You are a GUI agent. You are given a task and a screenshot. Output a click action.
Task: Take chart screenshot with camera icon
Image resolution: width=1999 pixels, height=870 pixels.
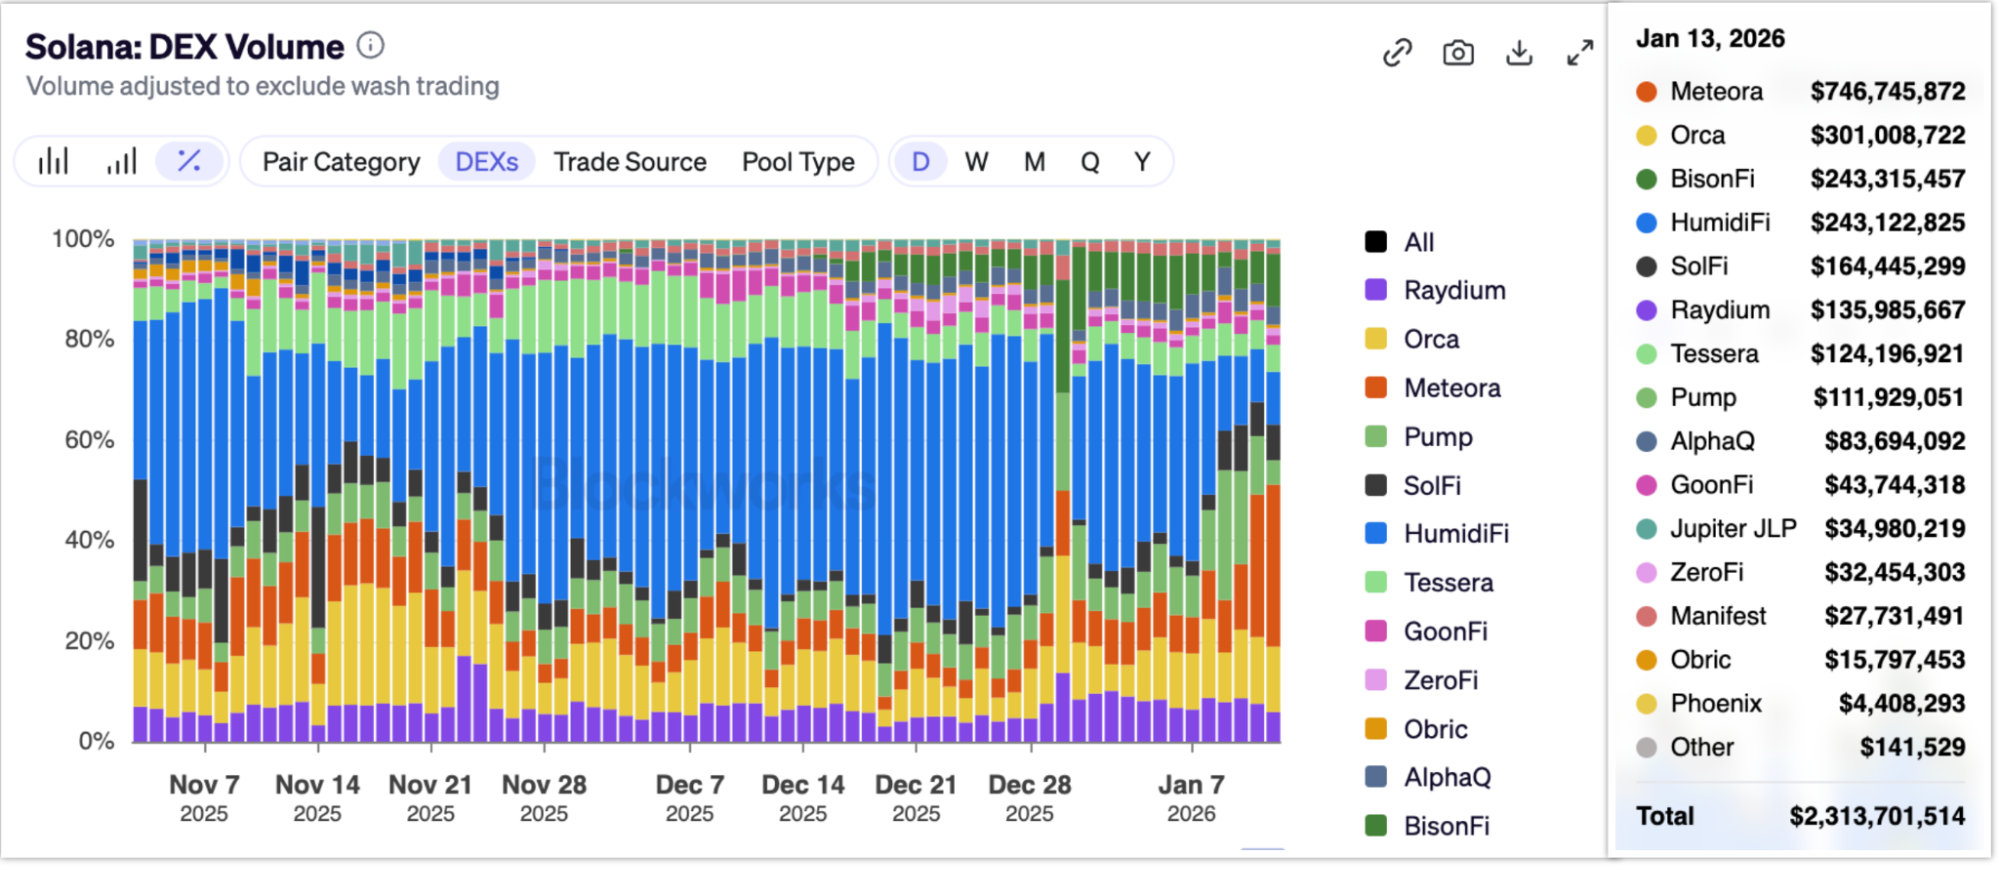point(1458,52)
